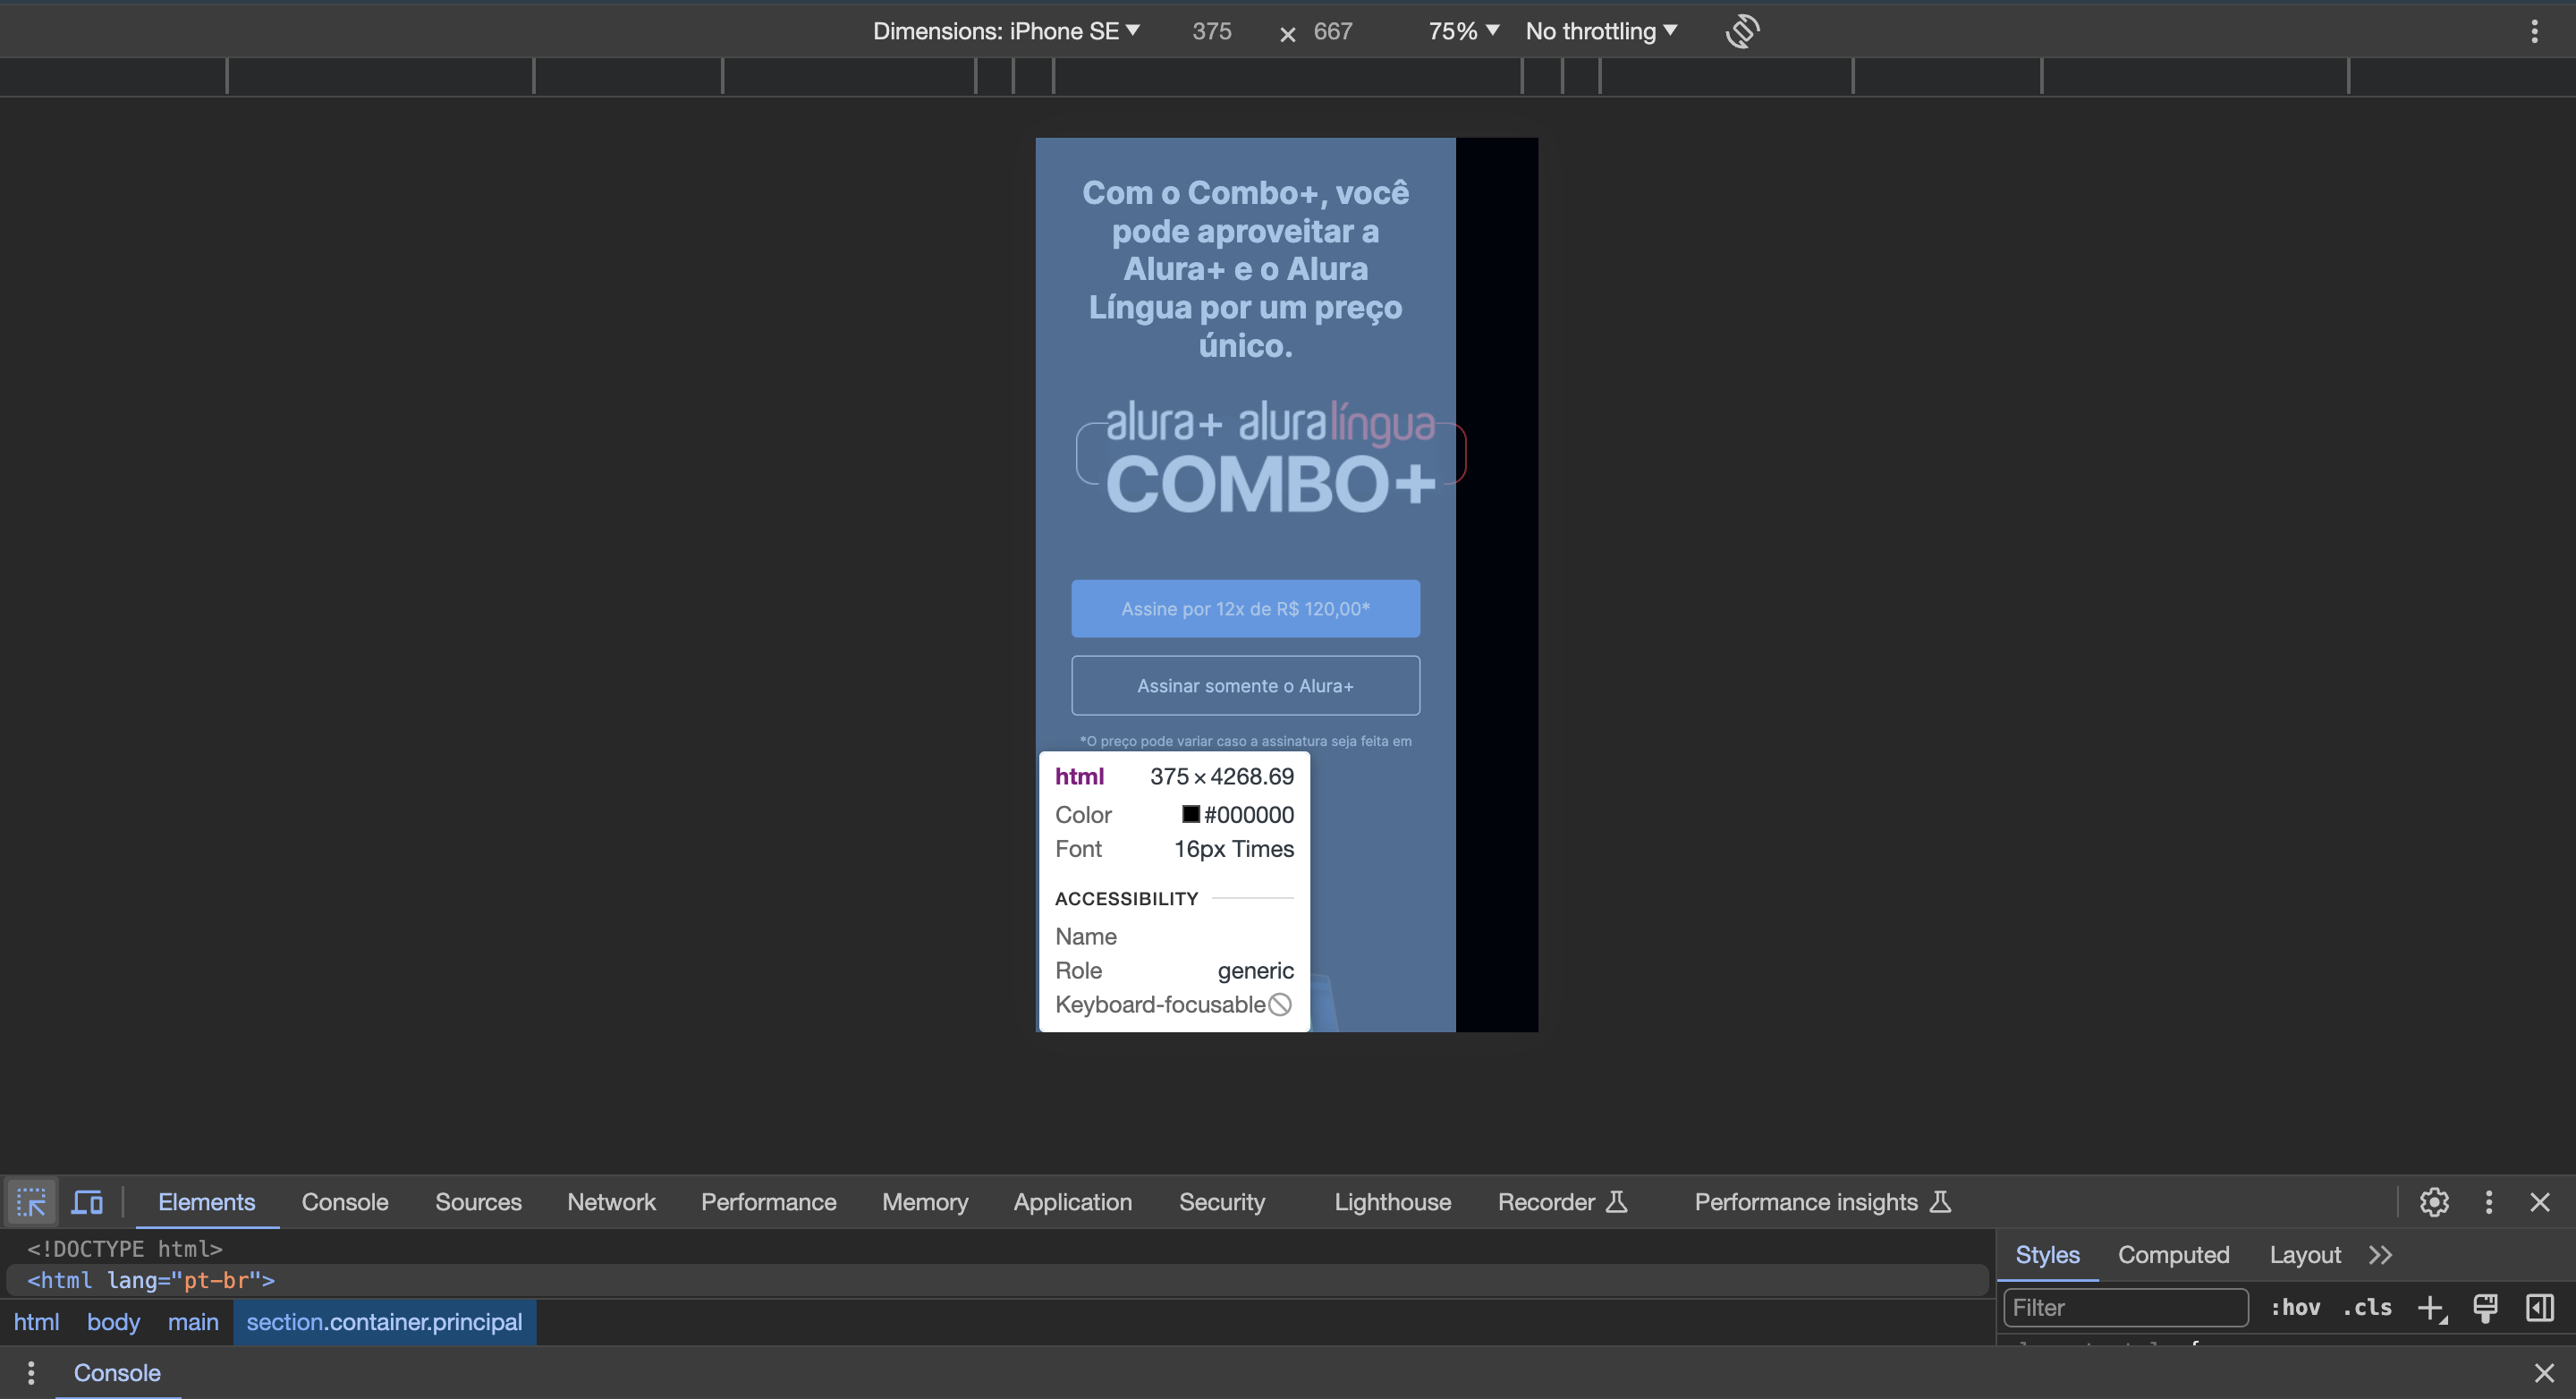Click the Styles Filter input field
Screen dimensions: 2576x1399
(x=2126, y=1308)
